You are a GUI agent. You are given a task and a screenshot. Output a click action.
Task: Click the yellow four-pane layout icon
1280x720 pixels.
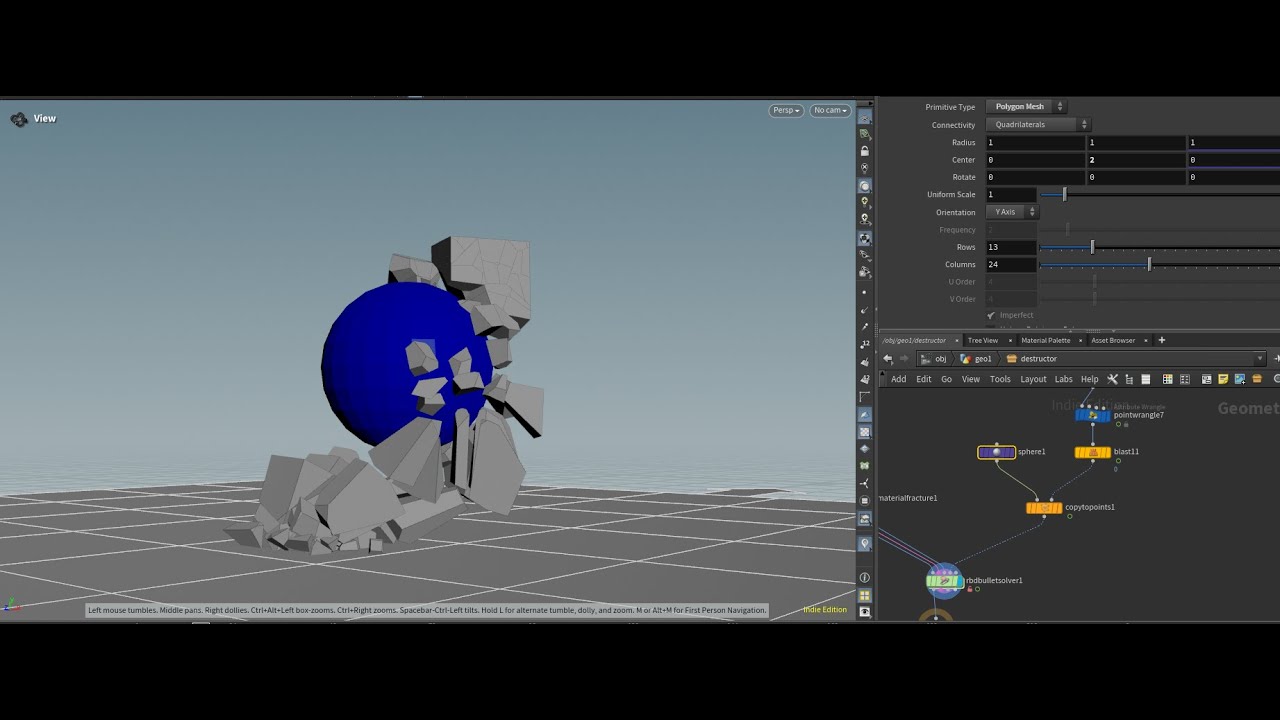pos(865,595)
